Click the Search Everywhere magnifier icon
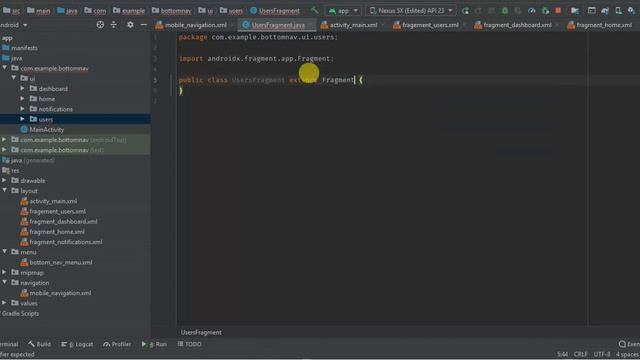The image size is (640, 360). (x=631, y=11)
